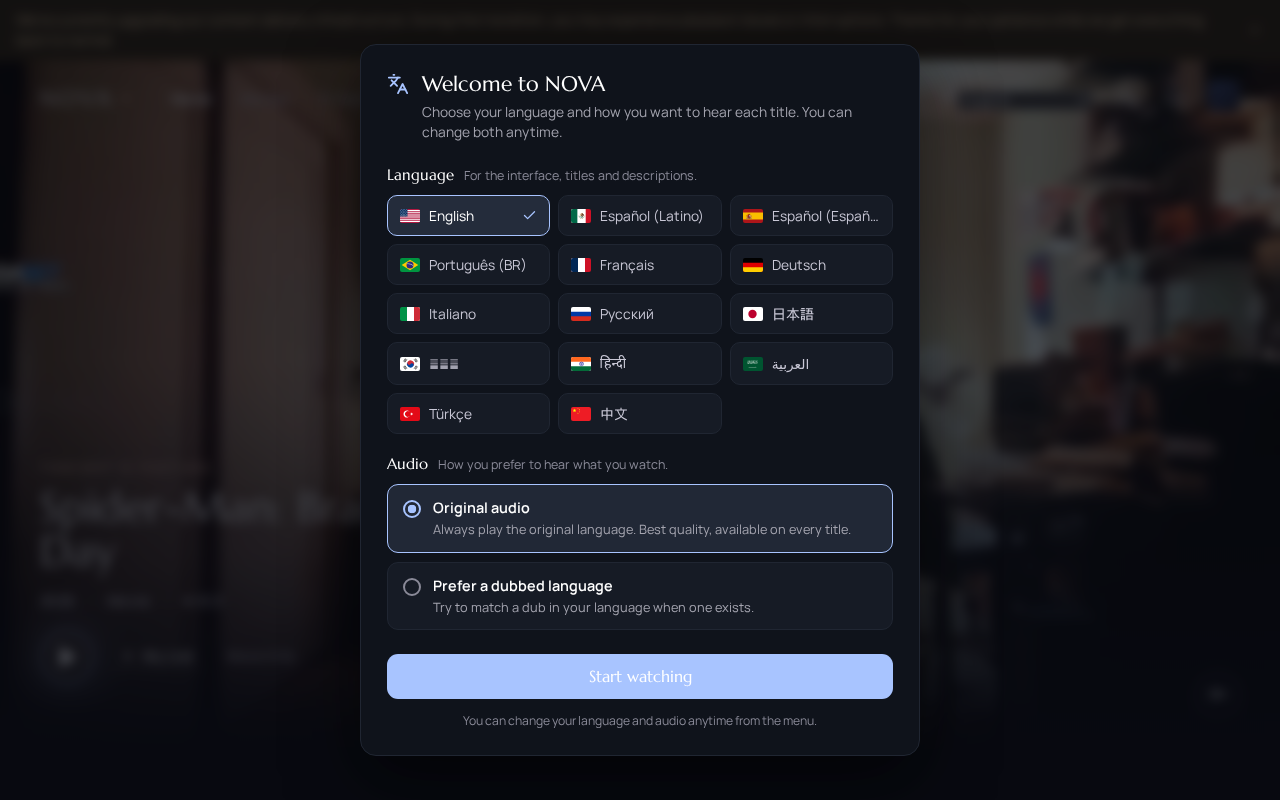Image resolution: width=1280 pixels, height=800 pixels.
Task: Select the Original audio radio button
Action: 412,509
